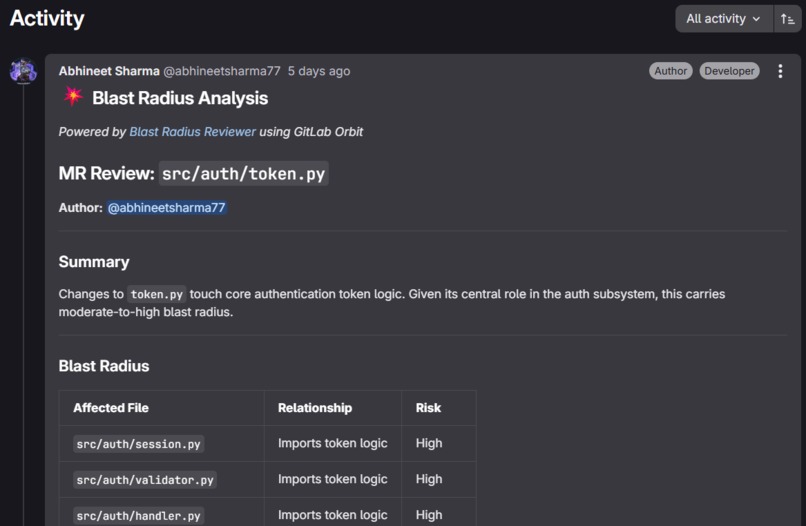This screenshot has width=806, height=526.
Task: Click the Blast Radius Analysis title
Action: coord(180,98)
